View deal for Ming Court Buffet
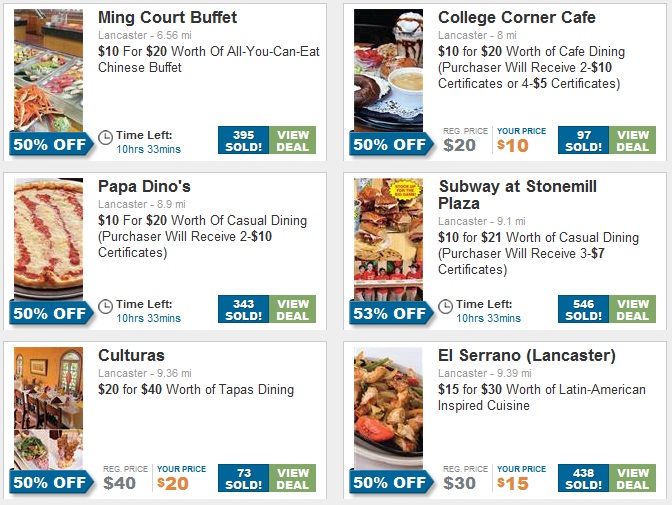The width and height of the screenshot is (672, 505). click(x=293, y=141)
